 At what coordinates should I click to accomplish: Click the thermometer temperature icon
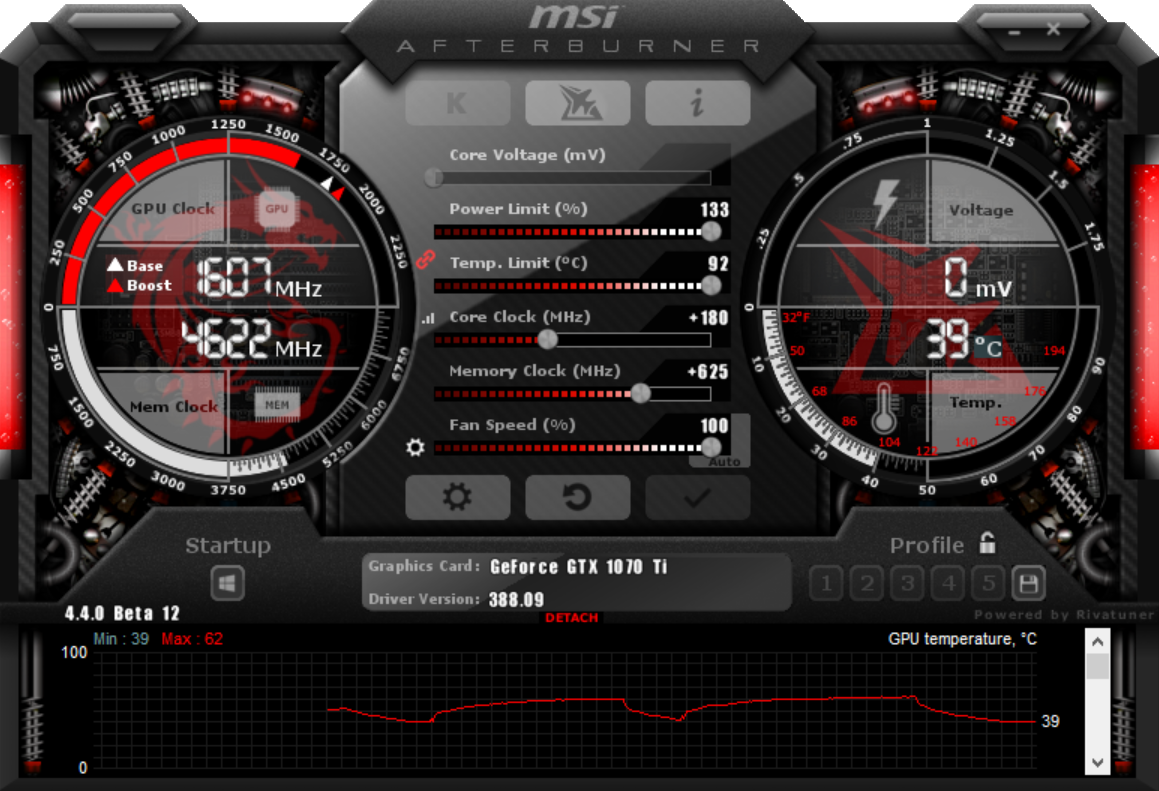883,409
